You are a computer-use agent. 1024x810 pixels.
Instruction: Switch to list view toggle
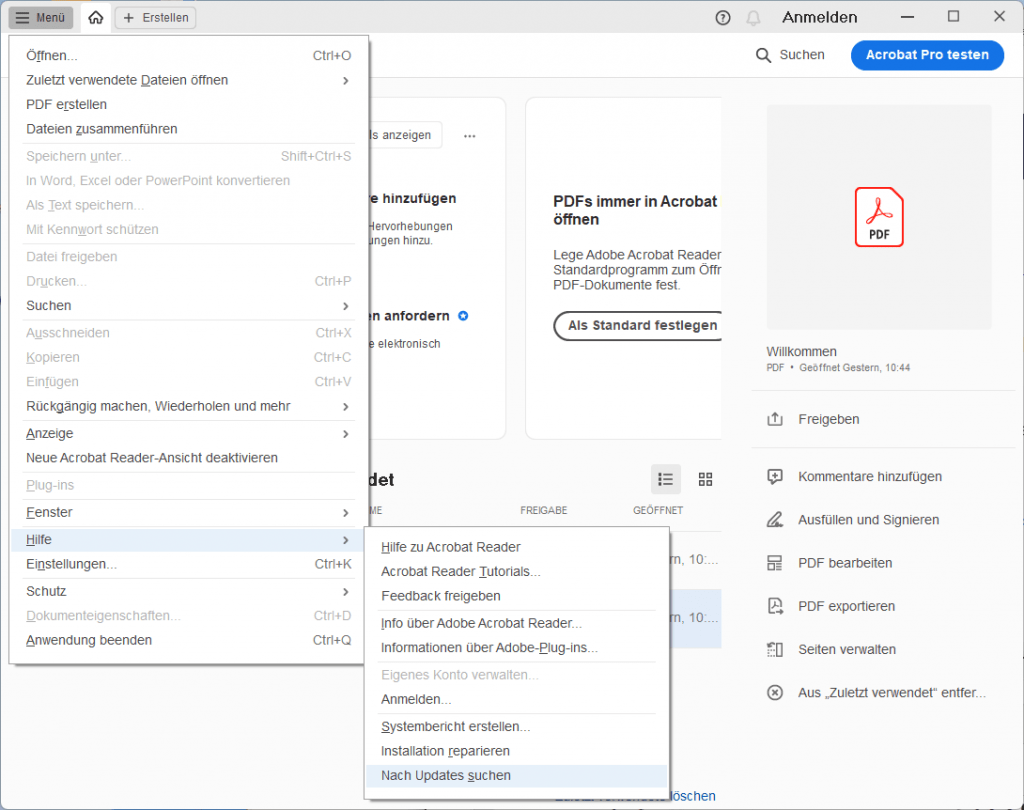click(x=665, y=480)
